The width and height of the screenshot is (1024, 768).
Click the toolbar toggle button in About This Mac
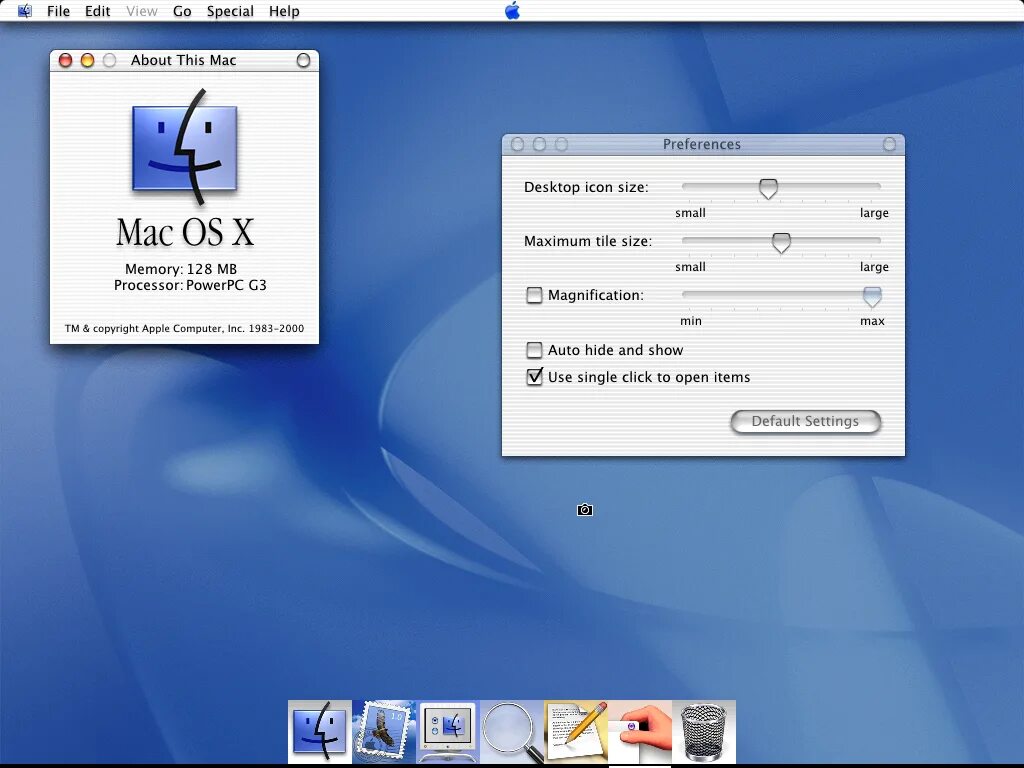[x=303, y=60]
